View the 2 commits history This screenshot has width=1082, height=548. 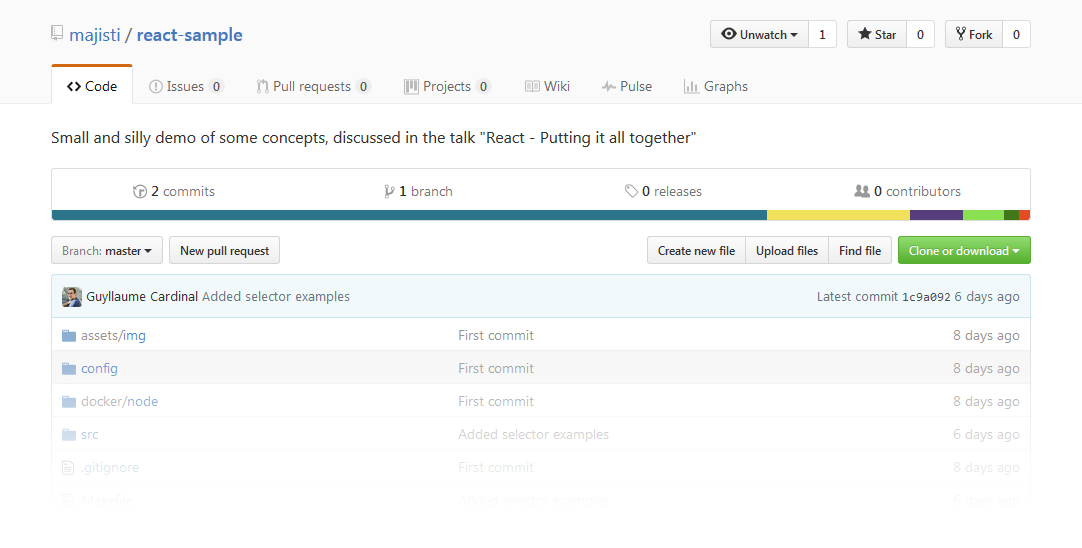[x=174, y=191]
